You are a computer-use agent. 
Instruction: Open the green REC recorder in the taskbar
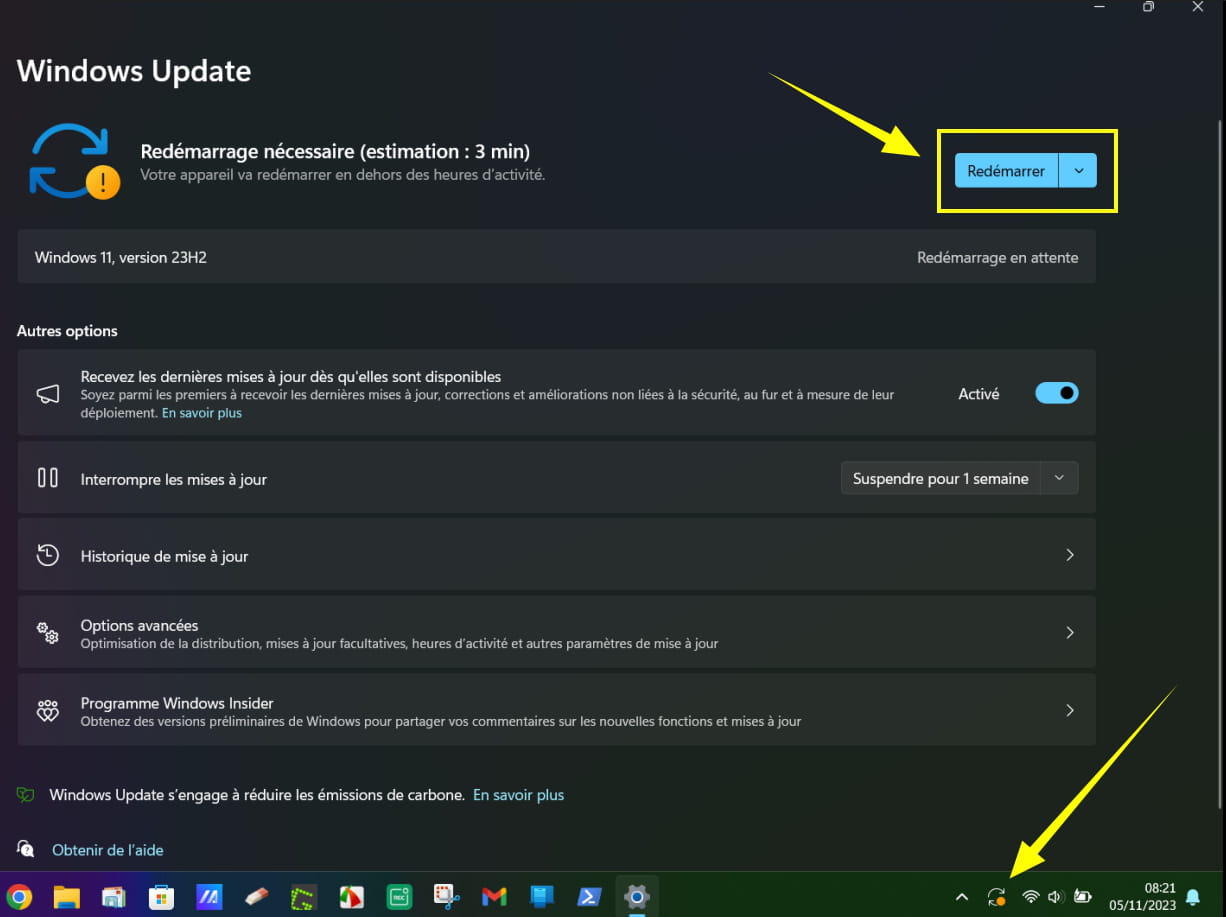click(399, 896)
